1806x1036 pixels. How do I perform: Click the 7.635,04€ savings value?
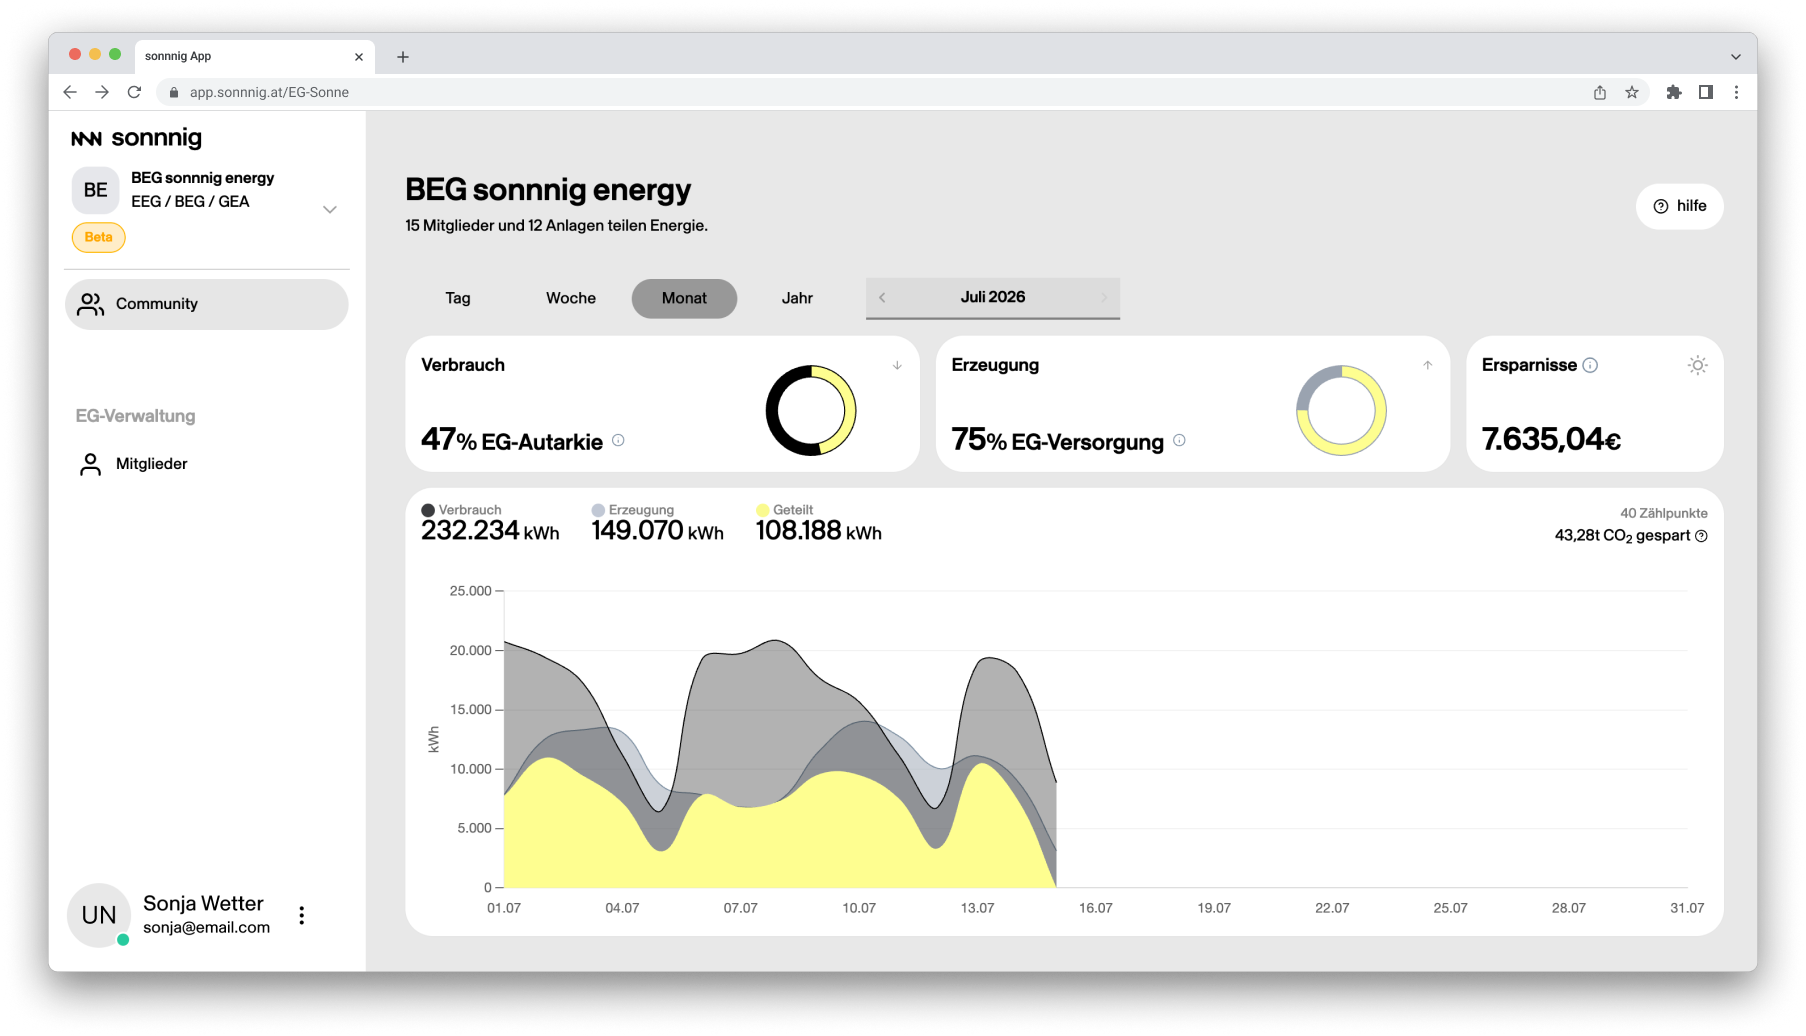click(1551, 439)
